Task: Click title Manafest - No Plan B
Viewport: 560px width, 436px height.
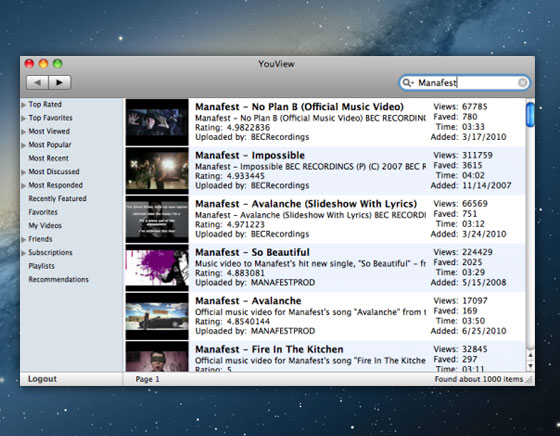Action: (299, 107)
